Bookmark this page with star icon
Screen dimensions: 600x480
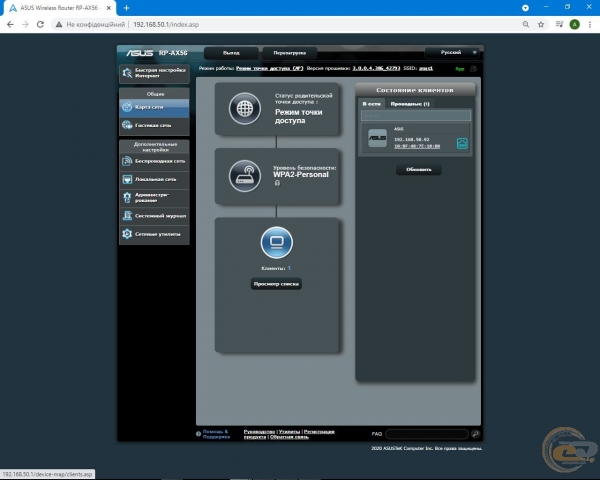click(541, 24)
